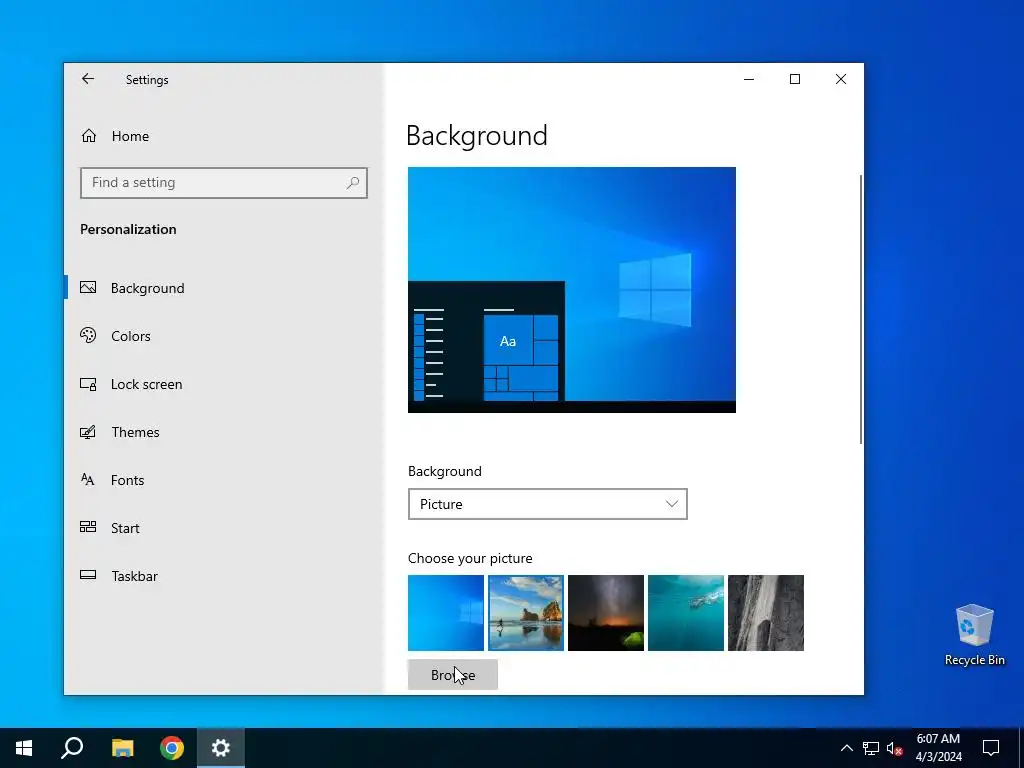The image size is (1024, 768).
Task: Maximize the Settings window
Action: (x=795, y=79)
